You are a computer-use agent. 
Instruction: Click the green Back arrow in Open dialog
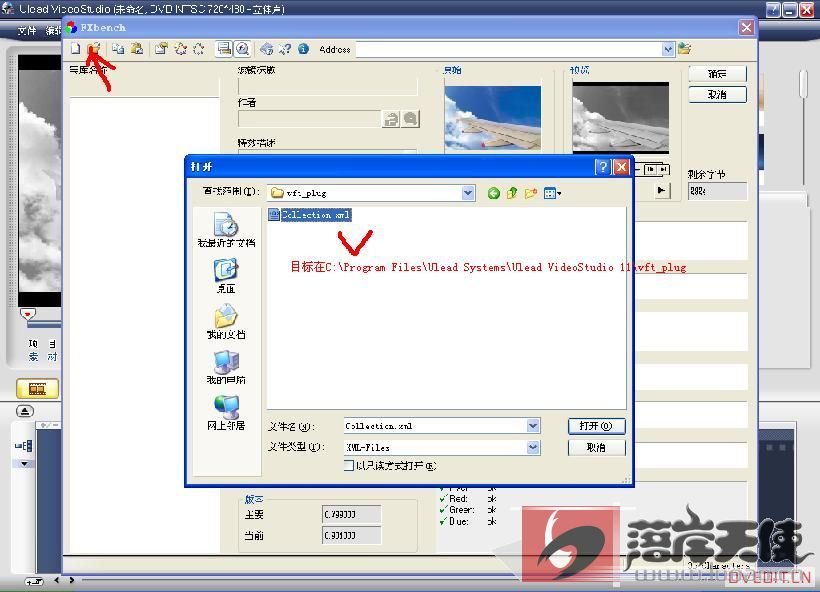click(493, 193)
